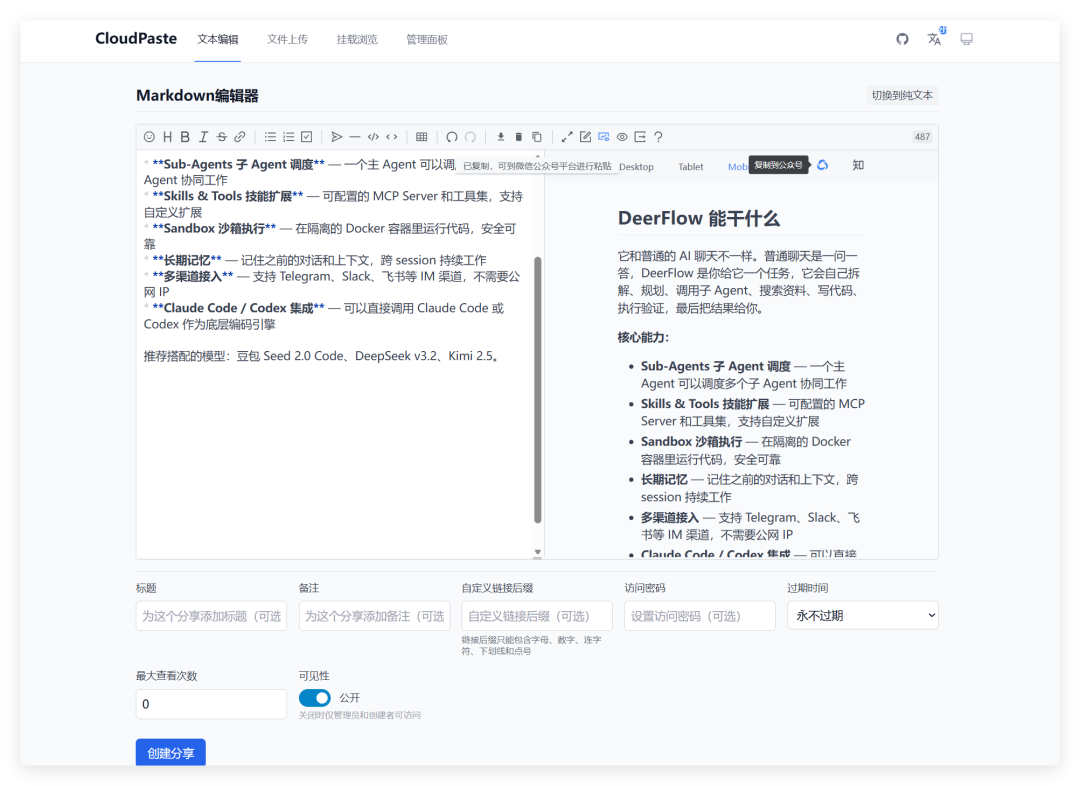The height and width of the screenshot is (786, 1080).
Task: Click the 创建分享 button
Action: (170, 753)
